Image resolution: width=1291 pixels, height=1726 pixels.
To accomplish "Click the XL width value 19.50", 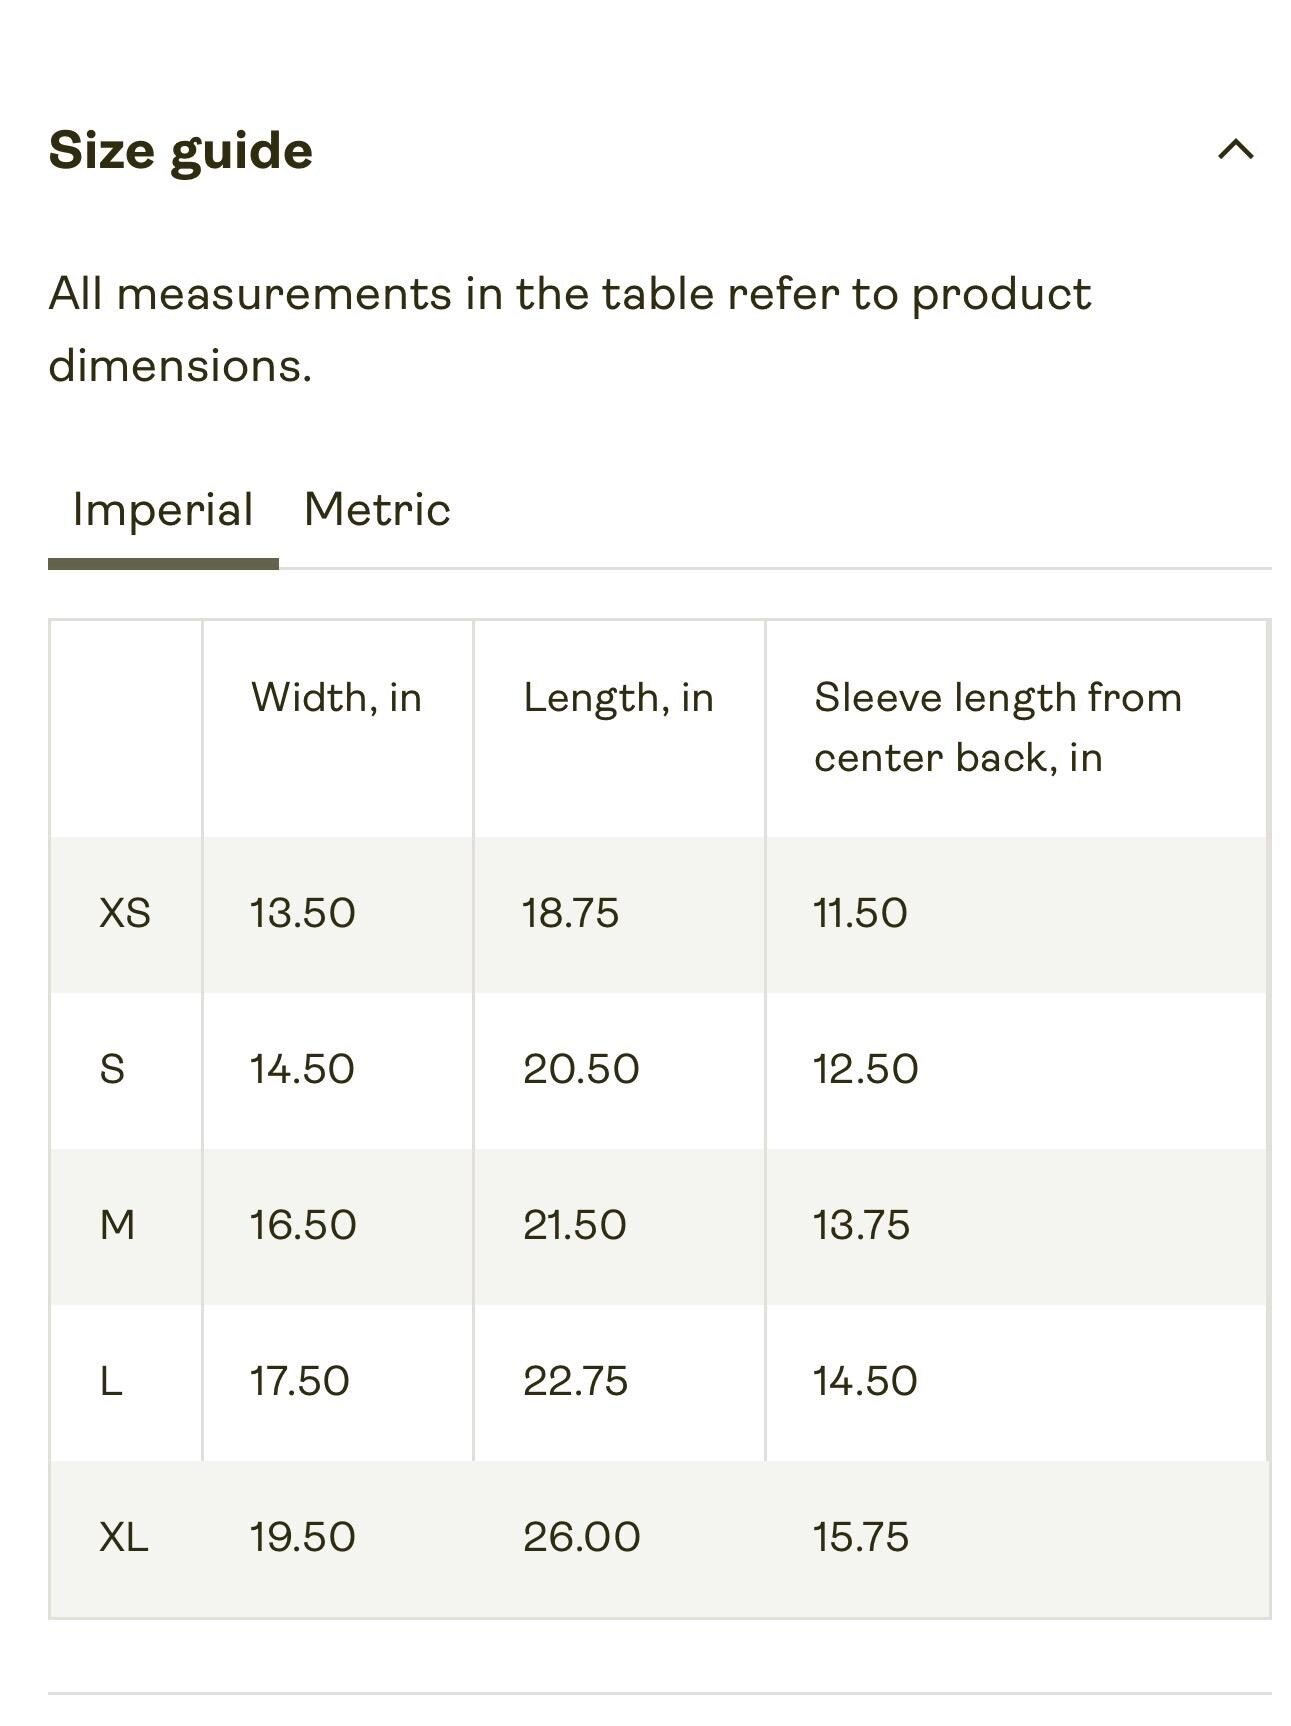I will (302, 1537).
